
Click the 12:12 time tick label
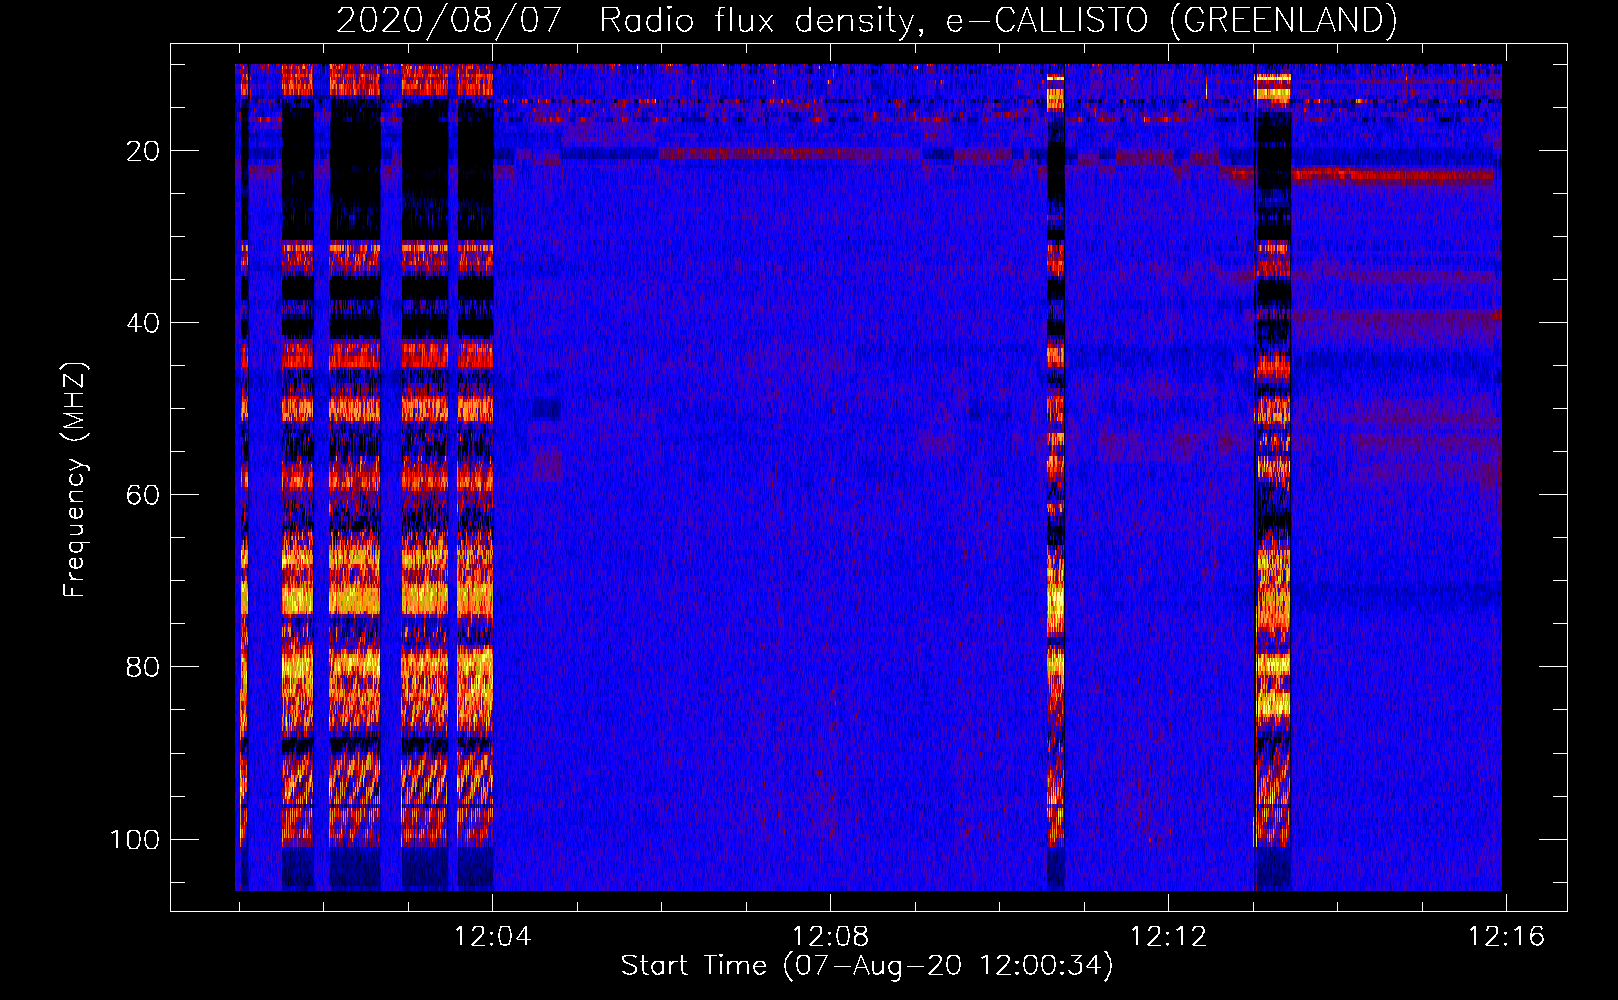(1168, 937)
